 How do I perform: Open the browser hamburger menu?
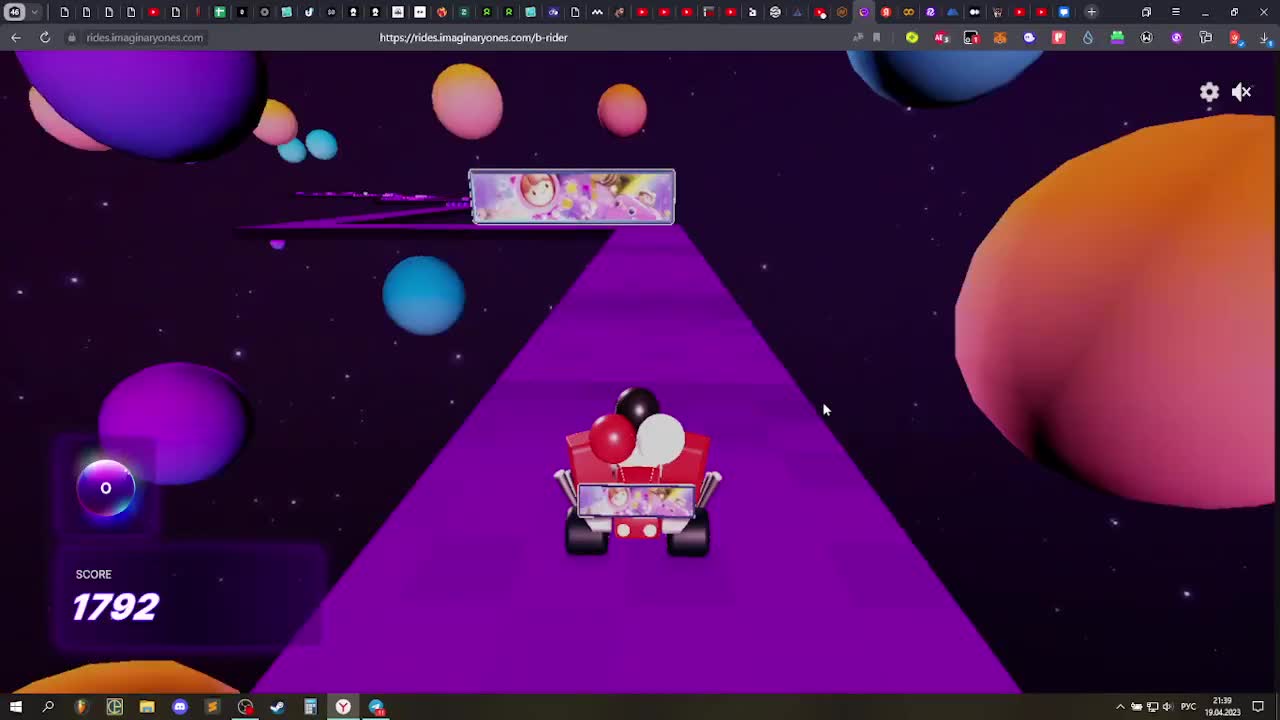pos(1175,12)
